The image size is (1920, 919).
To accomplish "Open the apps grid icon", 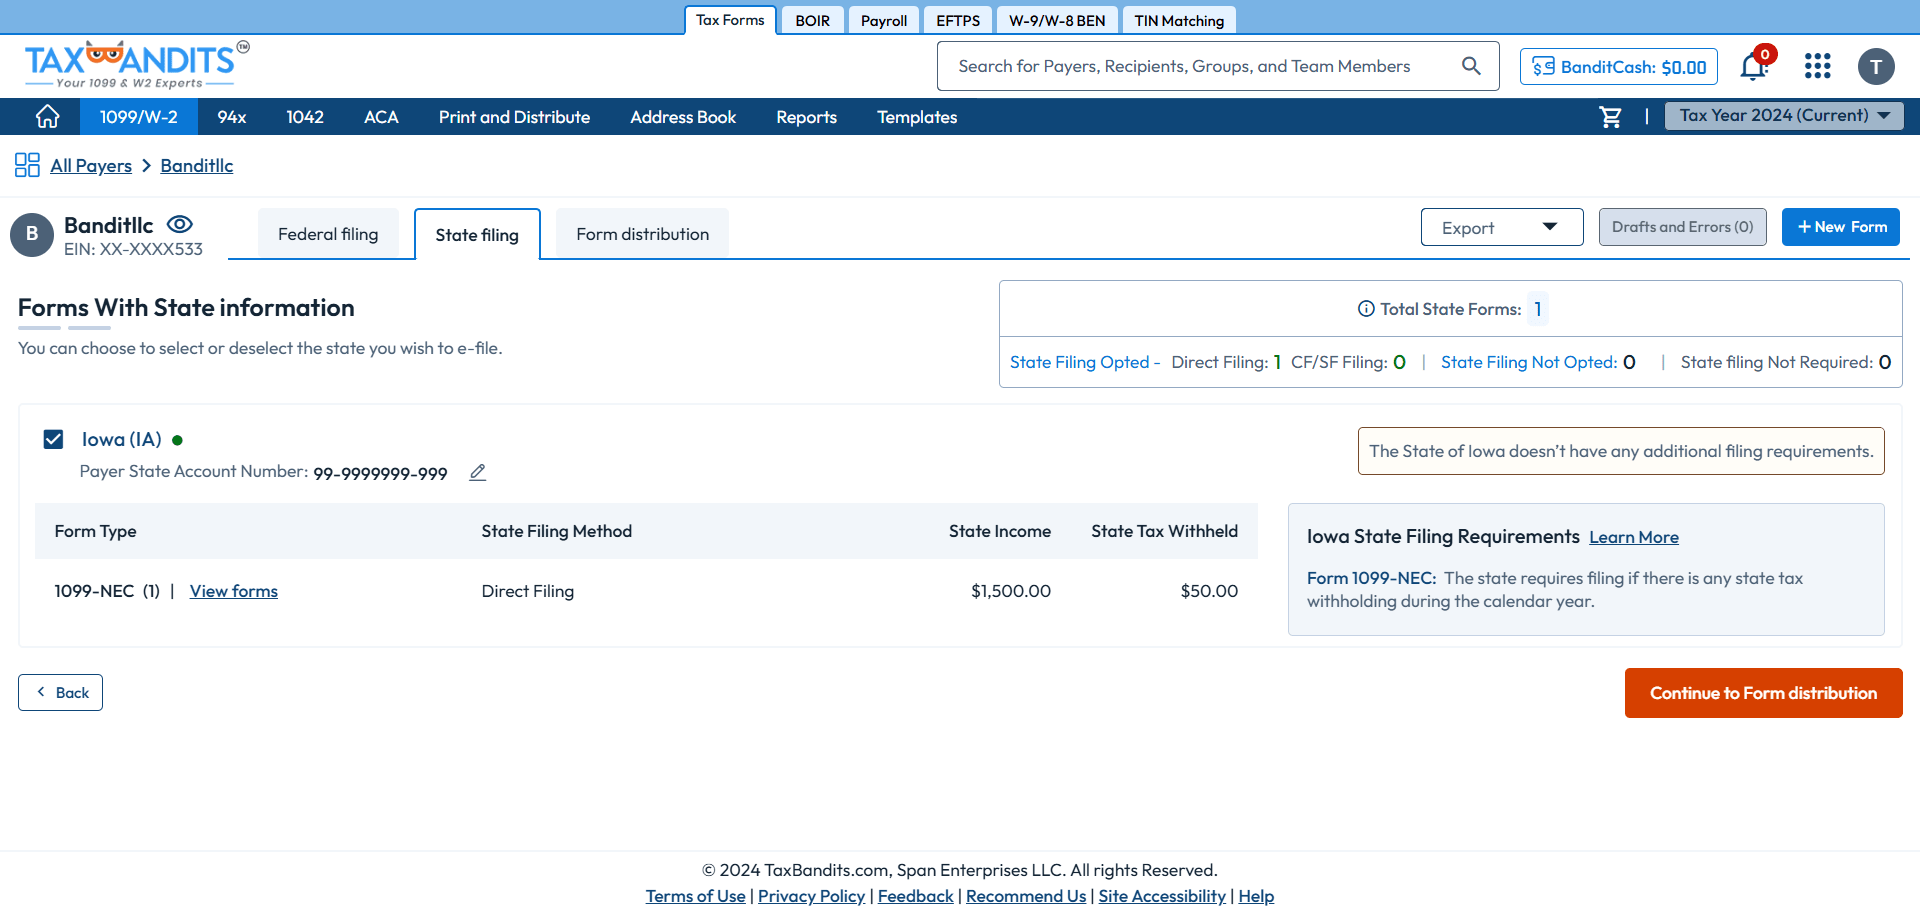I will 1817,66.
